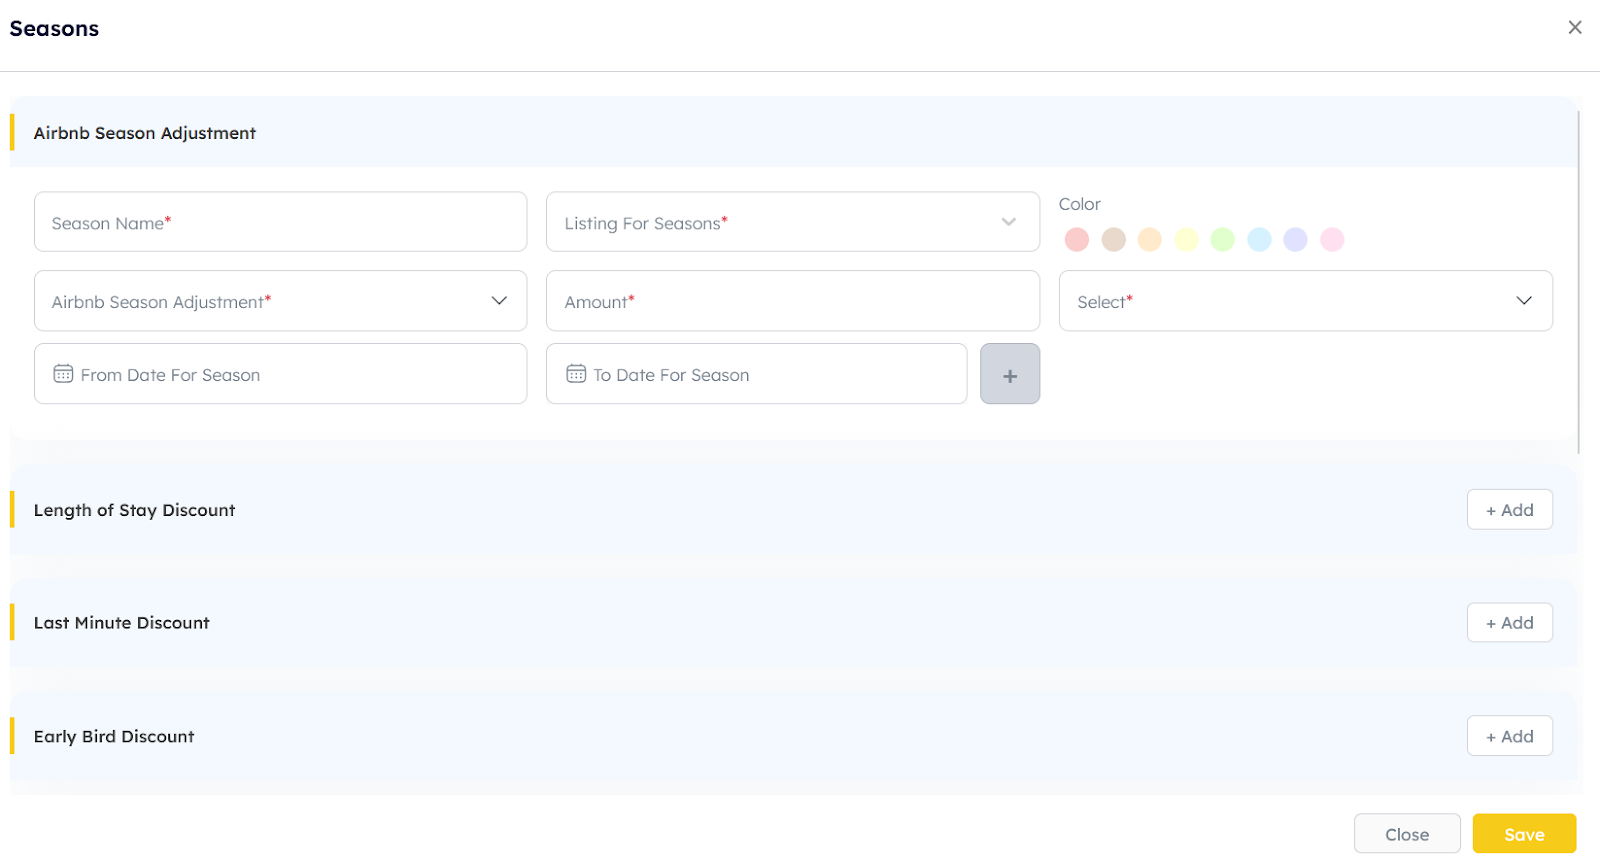
Task: Add a date range with the plus button
Action: [x=1010, y=374]
